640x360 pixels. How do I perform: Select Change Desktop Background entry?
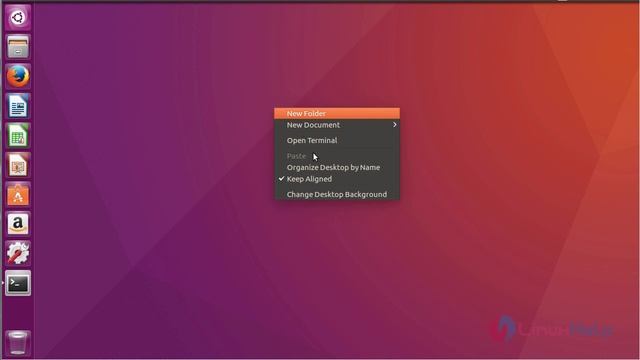337,194
